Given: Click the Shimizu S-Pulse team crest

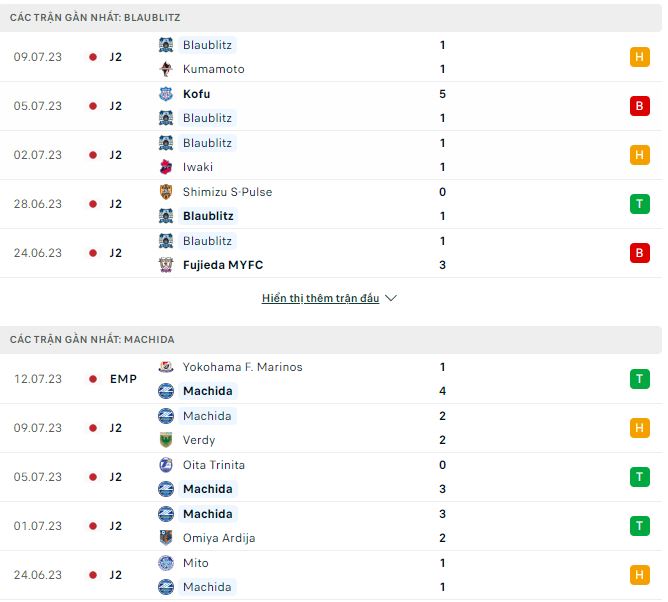Looking at the screenshot, I should [x=166, y=192].
